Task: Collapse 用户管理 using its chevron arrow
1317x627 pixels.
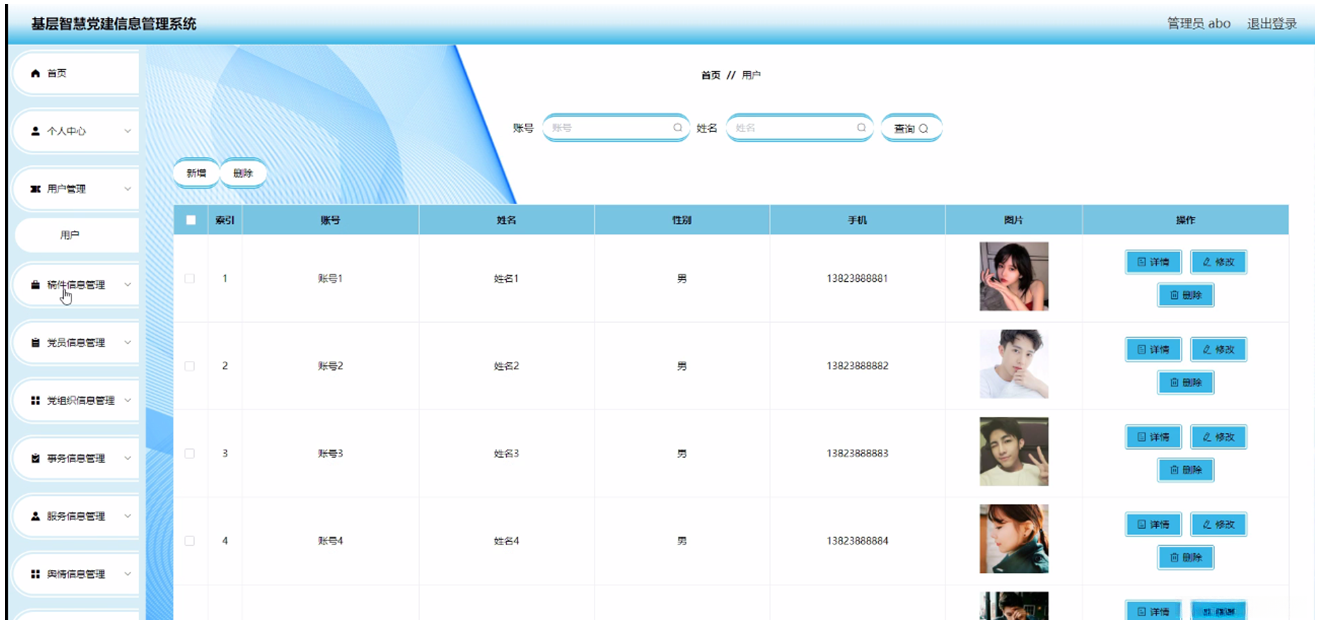Action: 127,189
